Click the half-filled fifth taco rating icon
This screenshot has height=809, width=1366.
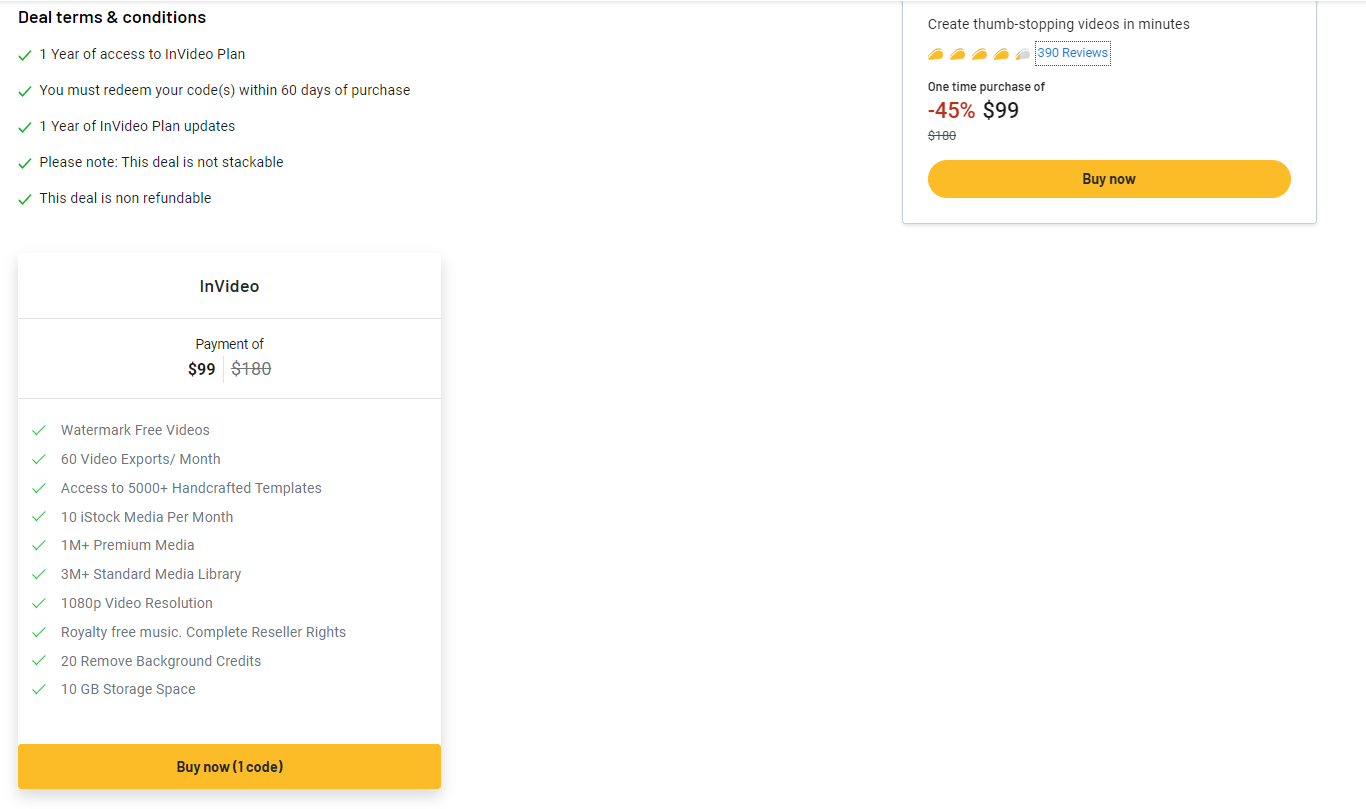click(x=1022, y=54)
